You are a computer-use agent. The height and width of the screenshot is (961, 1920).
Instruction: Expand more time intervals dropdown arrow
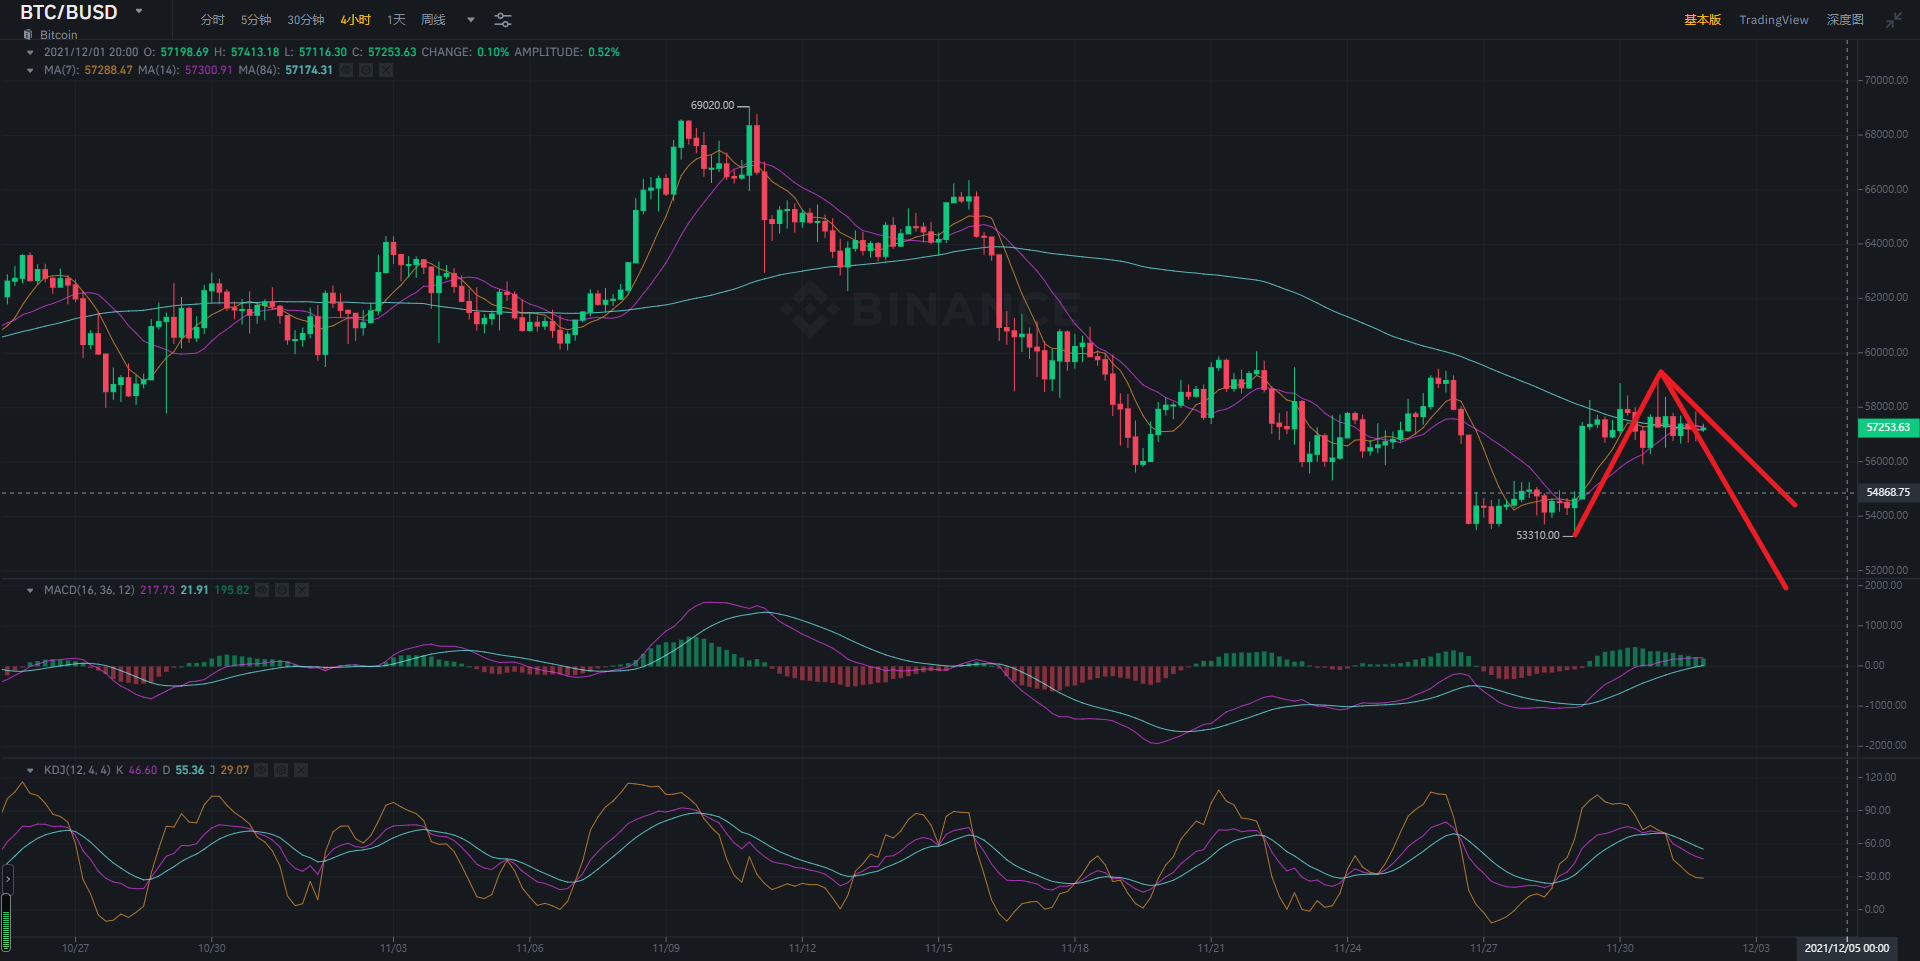(471, 20)
